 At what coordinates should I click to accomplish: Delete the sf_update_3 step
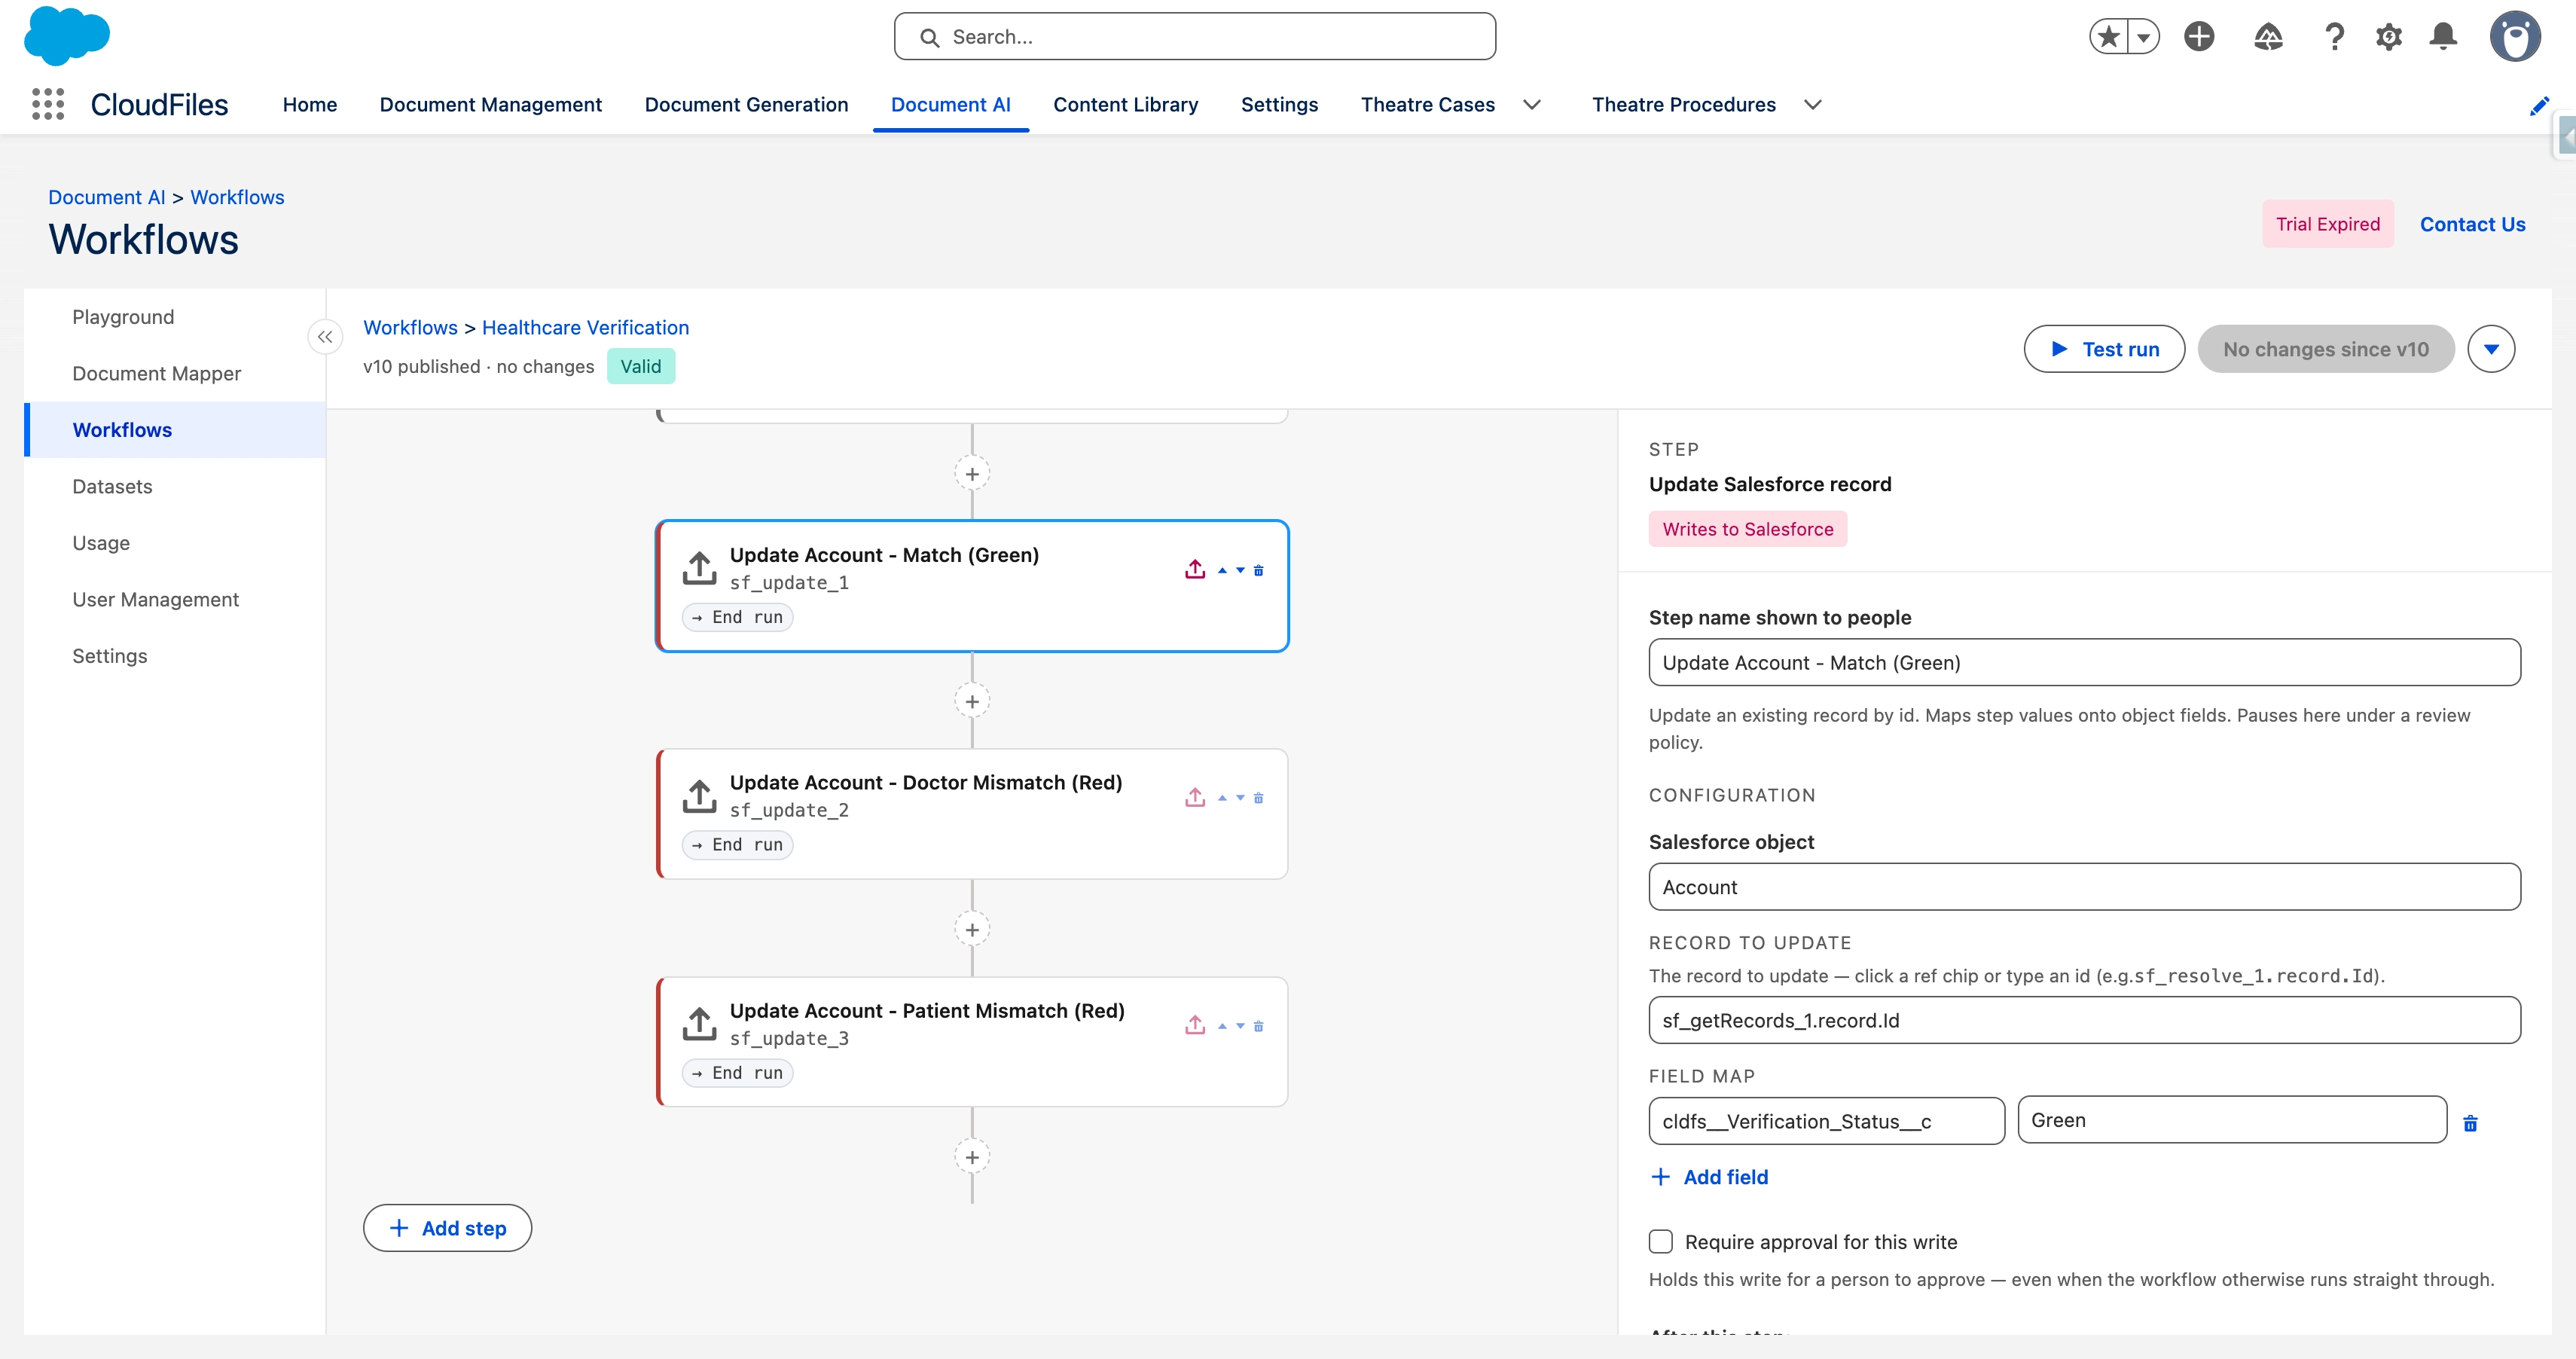tap(1259, 1026)
